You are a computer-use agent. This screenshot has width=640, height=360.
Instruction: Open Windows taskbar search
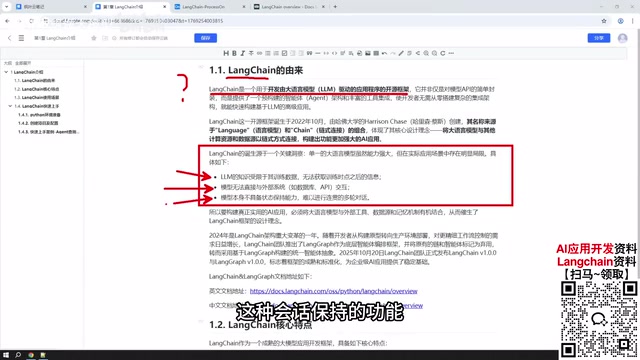click(18, 355)
